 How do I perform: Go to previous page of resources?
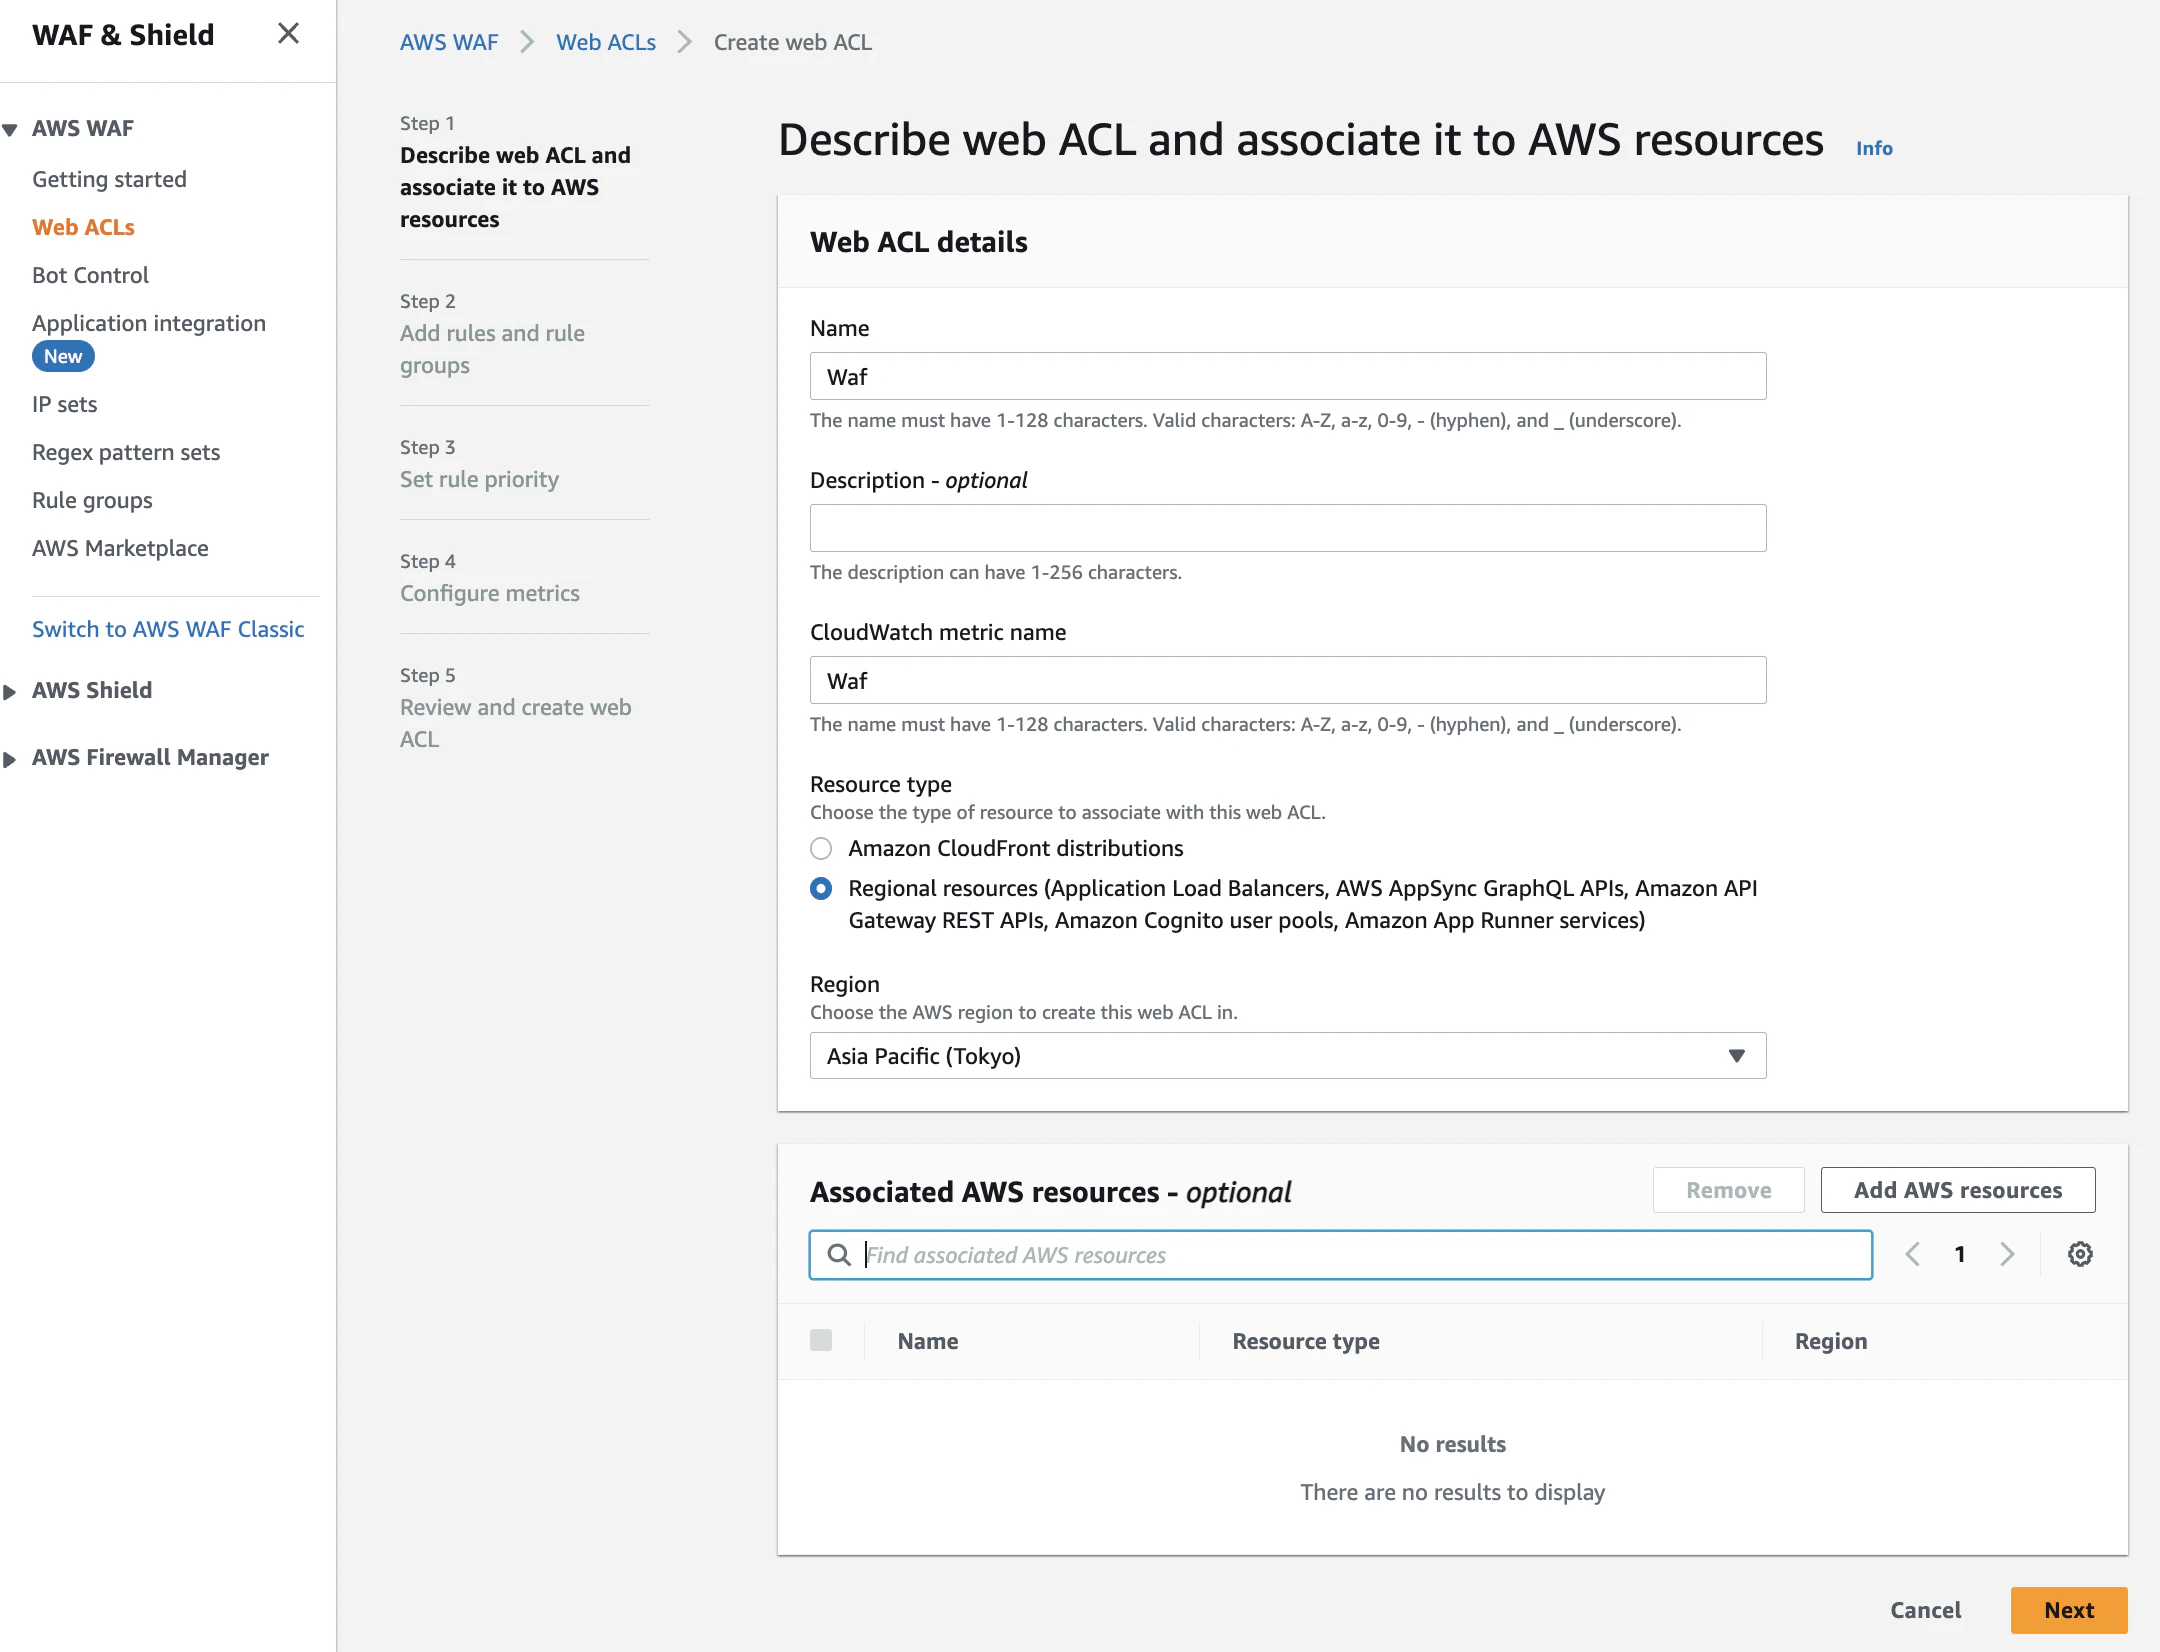[1912, 1255]
